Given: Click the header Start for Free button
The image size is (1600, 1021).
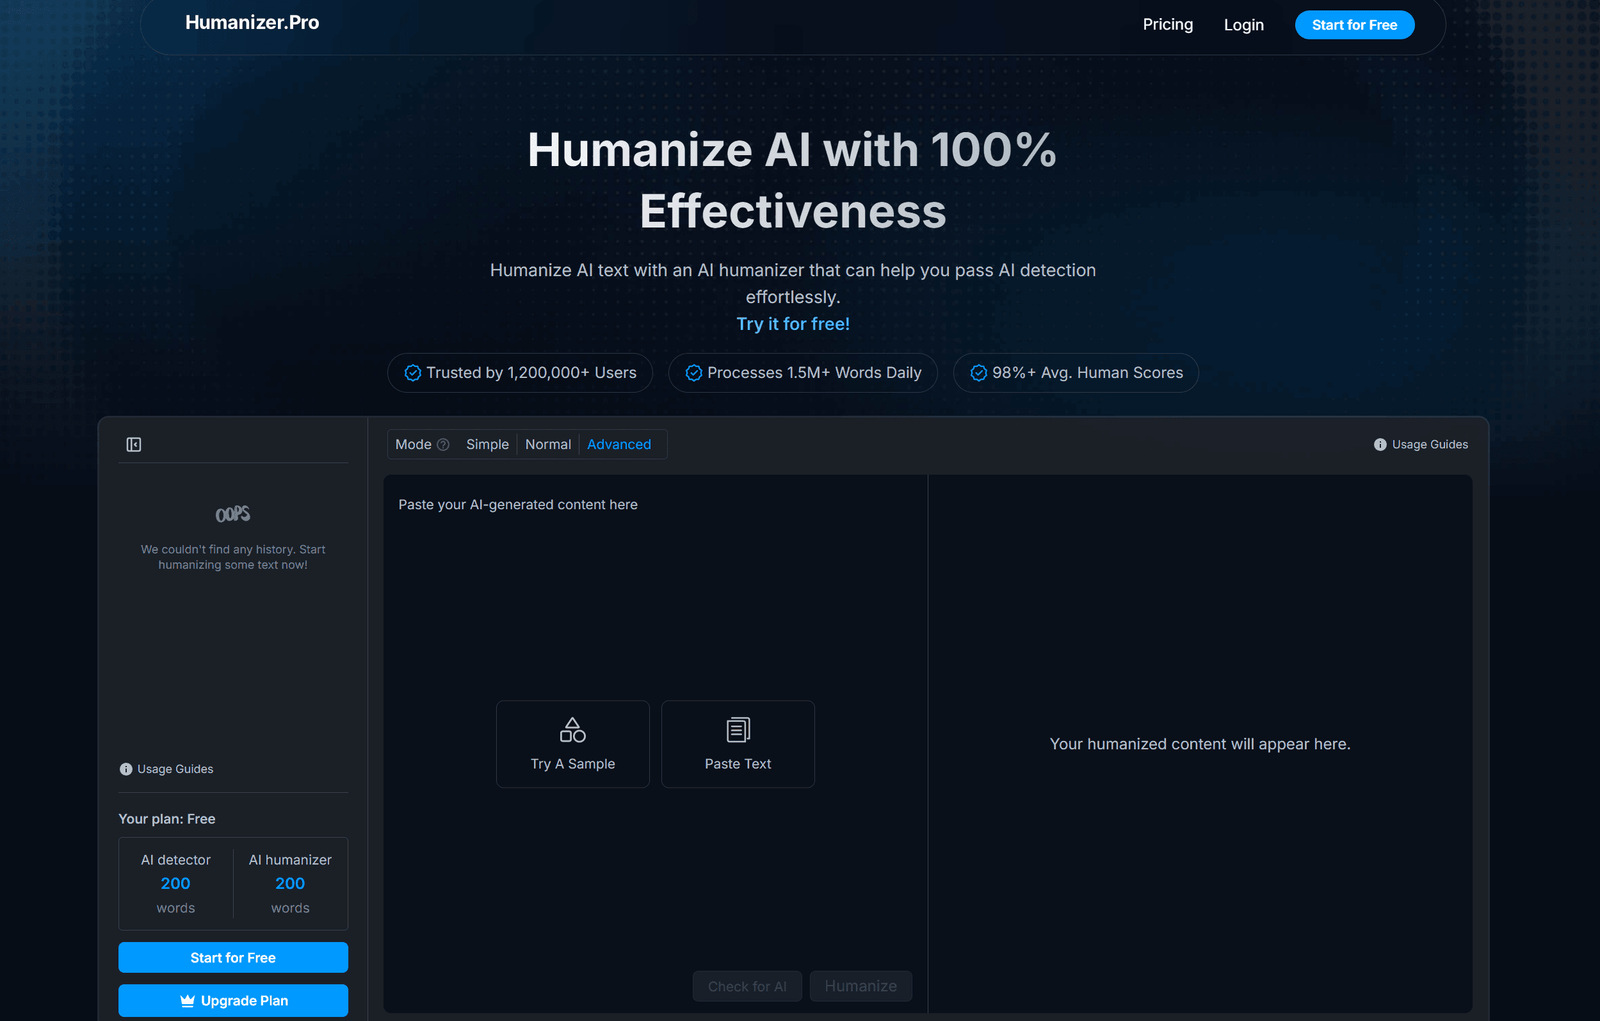Looking at the screenshot, I should coord(1355,25).
